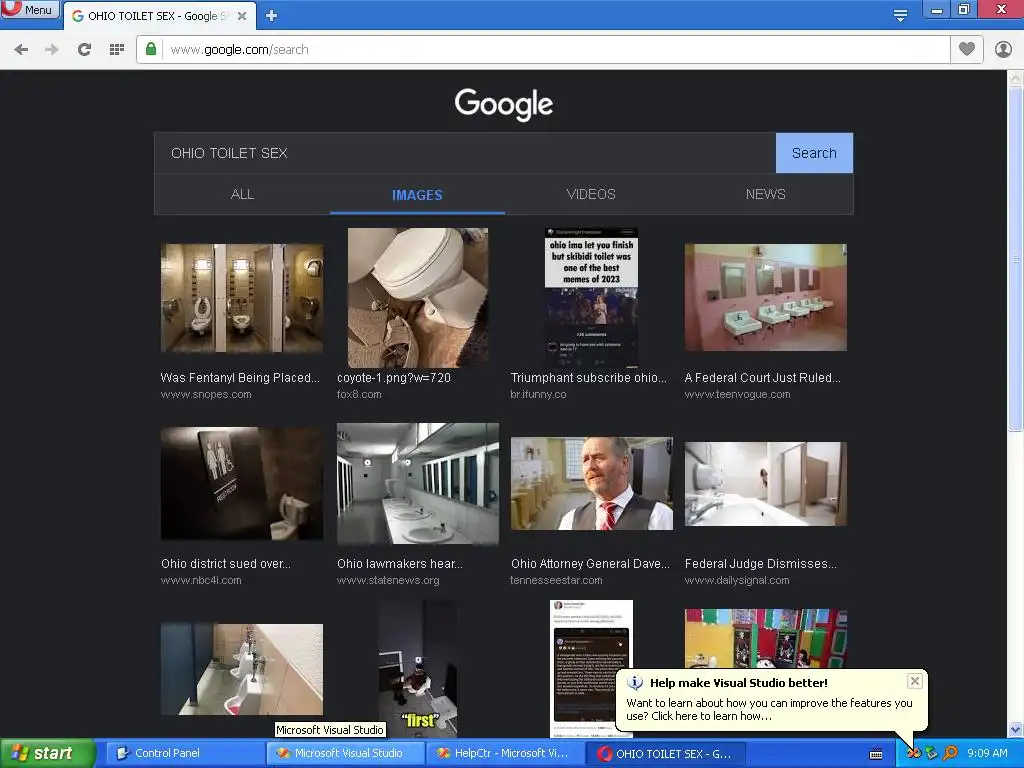This screenshot has height=768, width=1024.
Task: Click "A Federal Court Just Ruled..." title
Action: (762, 377)
